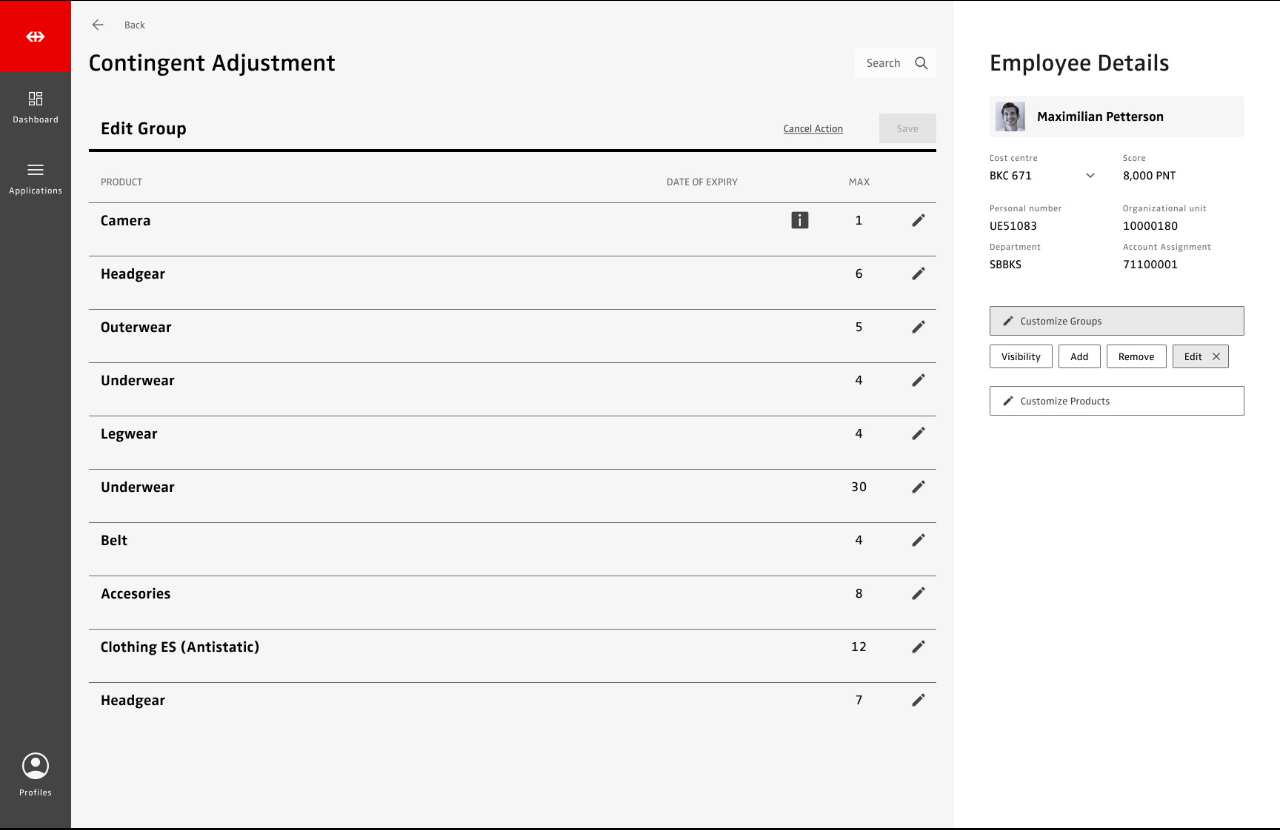Click the info icon in Camera row

tap(800, 220)
